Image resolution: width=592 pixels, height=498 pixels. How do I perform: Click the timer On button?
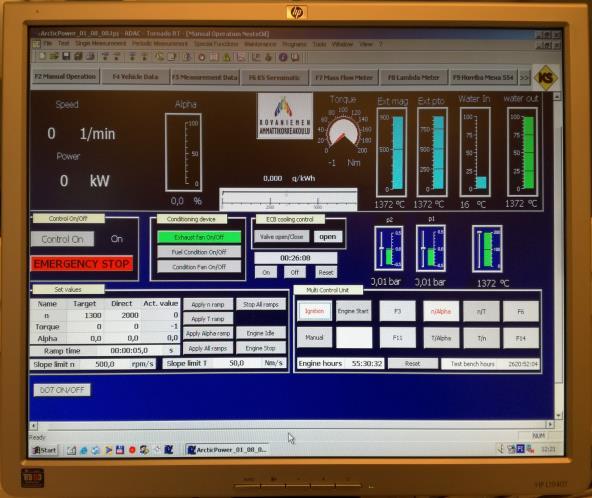[266, 272]
